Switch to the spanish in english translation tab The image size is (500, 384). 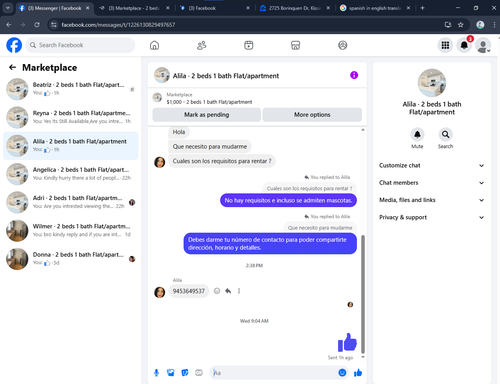(374, 8)
